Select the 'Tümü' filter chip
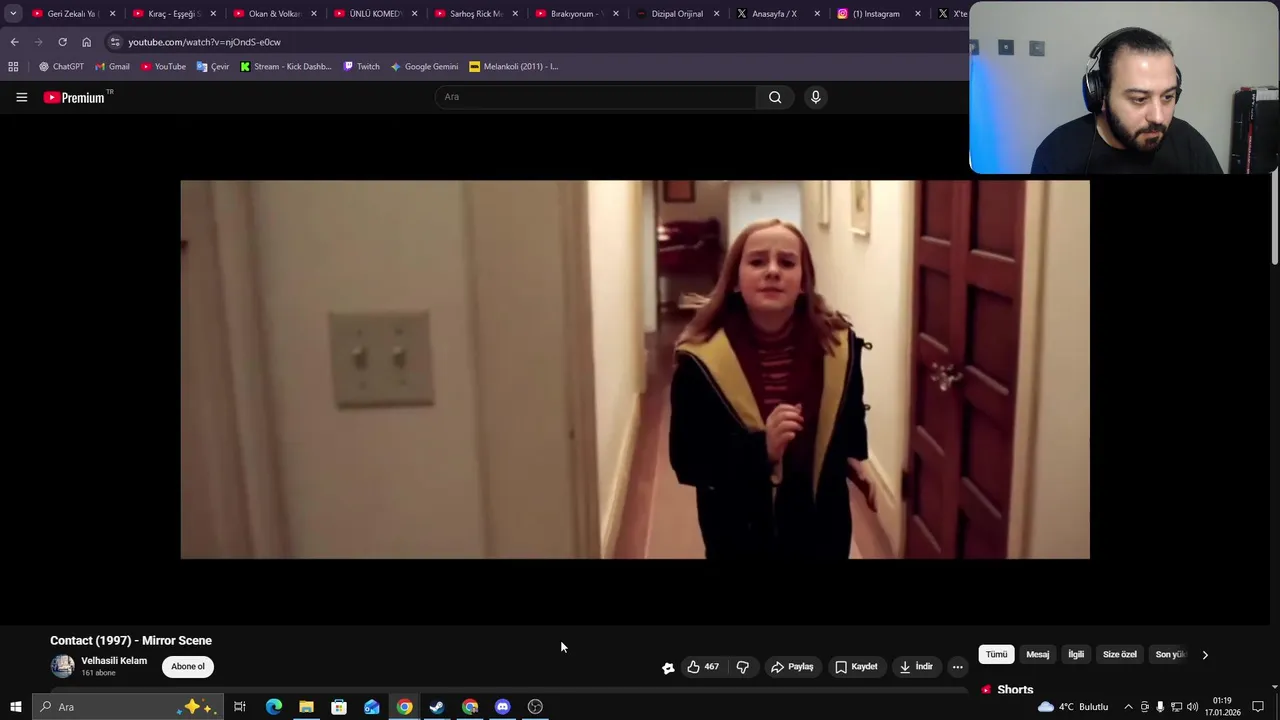Image resolution: width=1280 pixels, height=720 pixels. click(x=996, y=654)
